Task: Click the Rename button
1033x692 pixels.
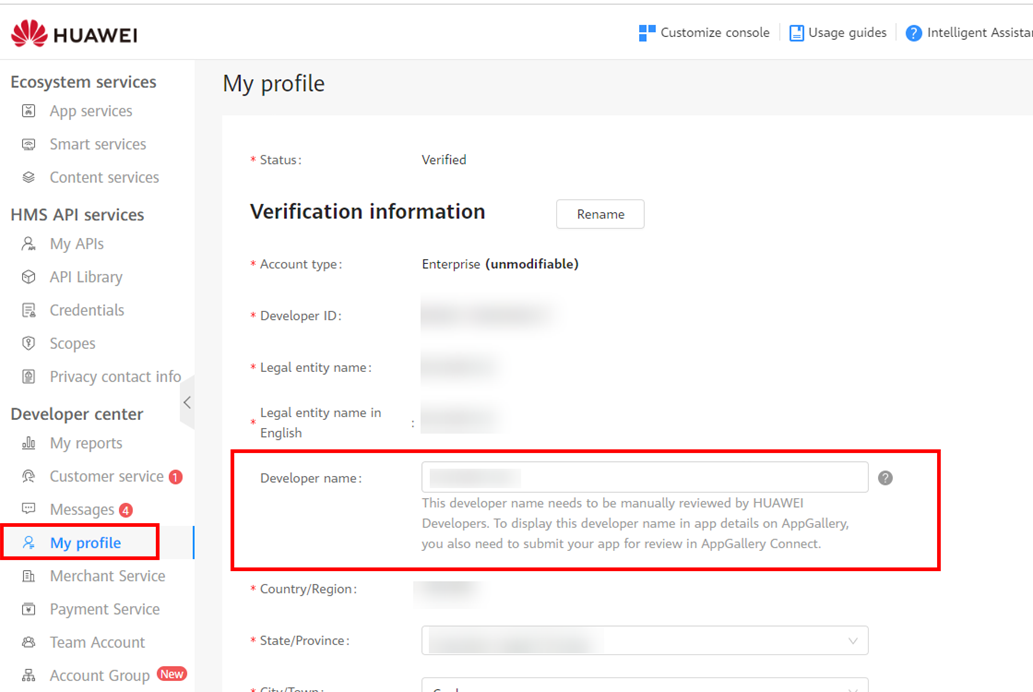Action: 600,214
